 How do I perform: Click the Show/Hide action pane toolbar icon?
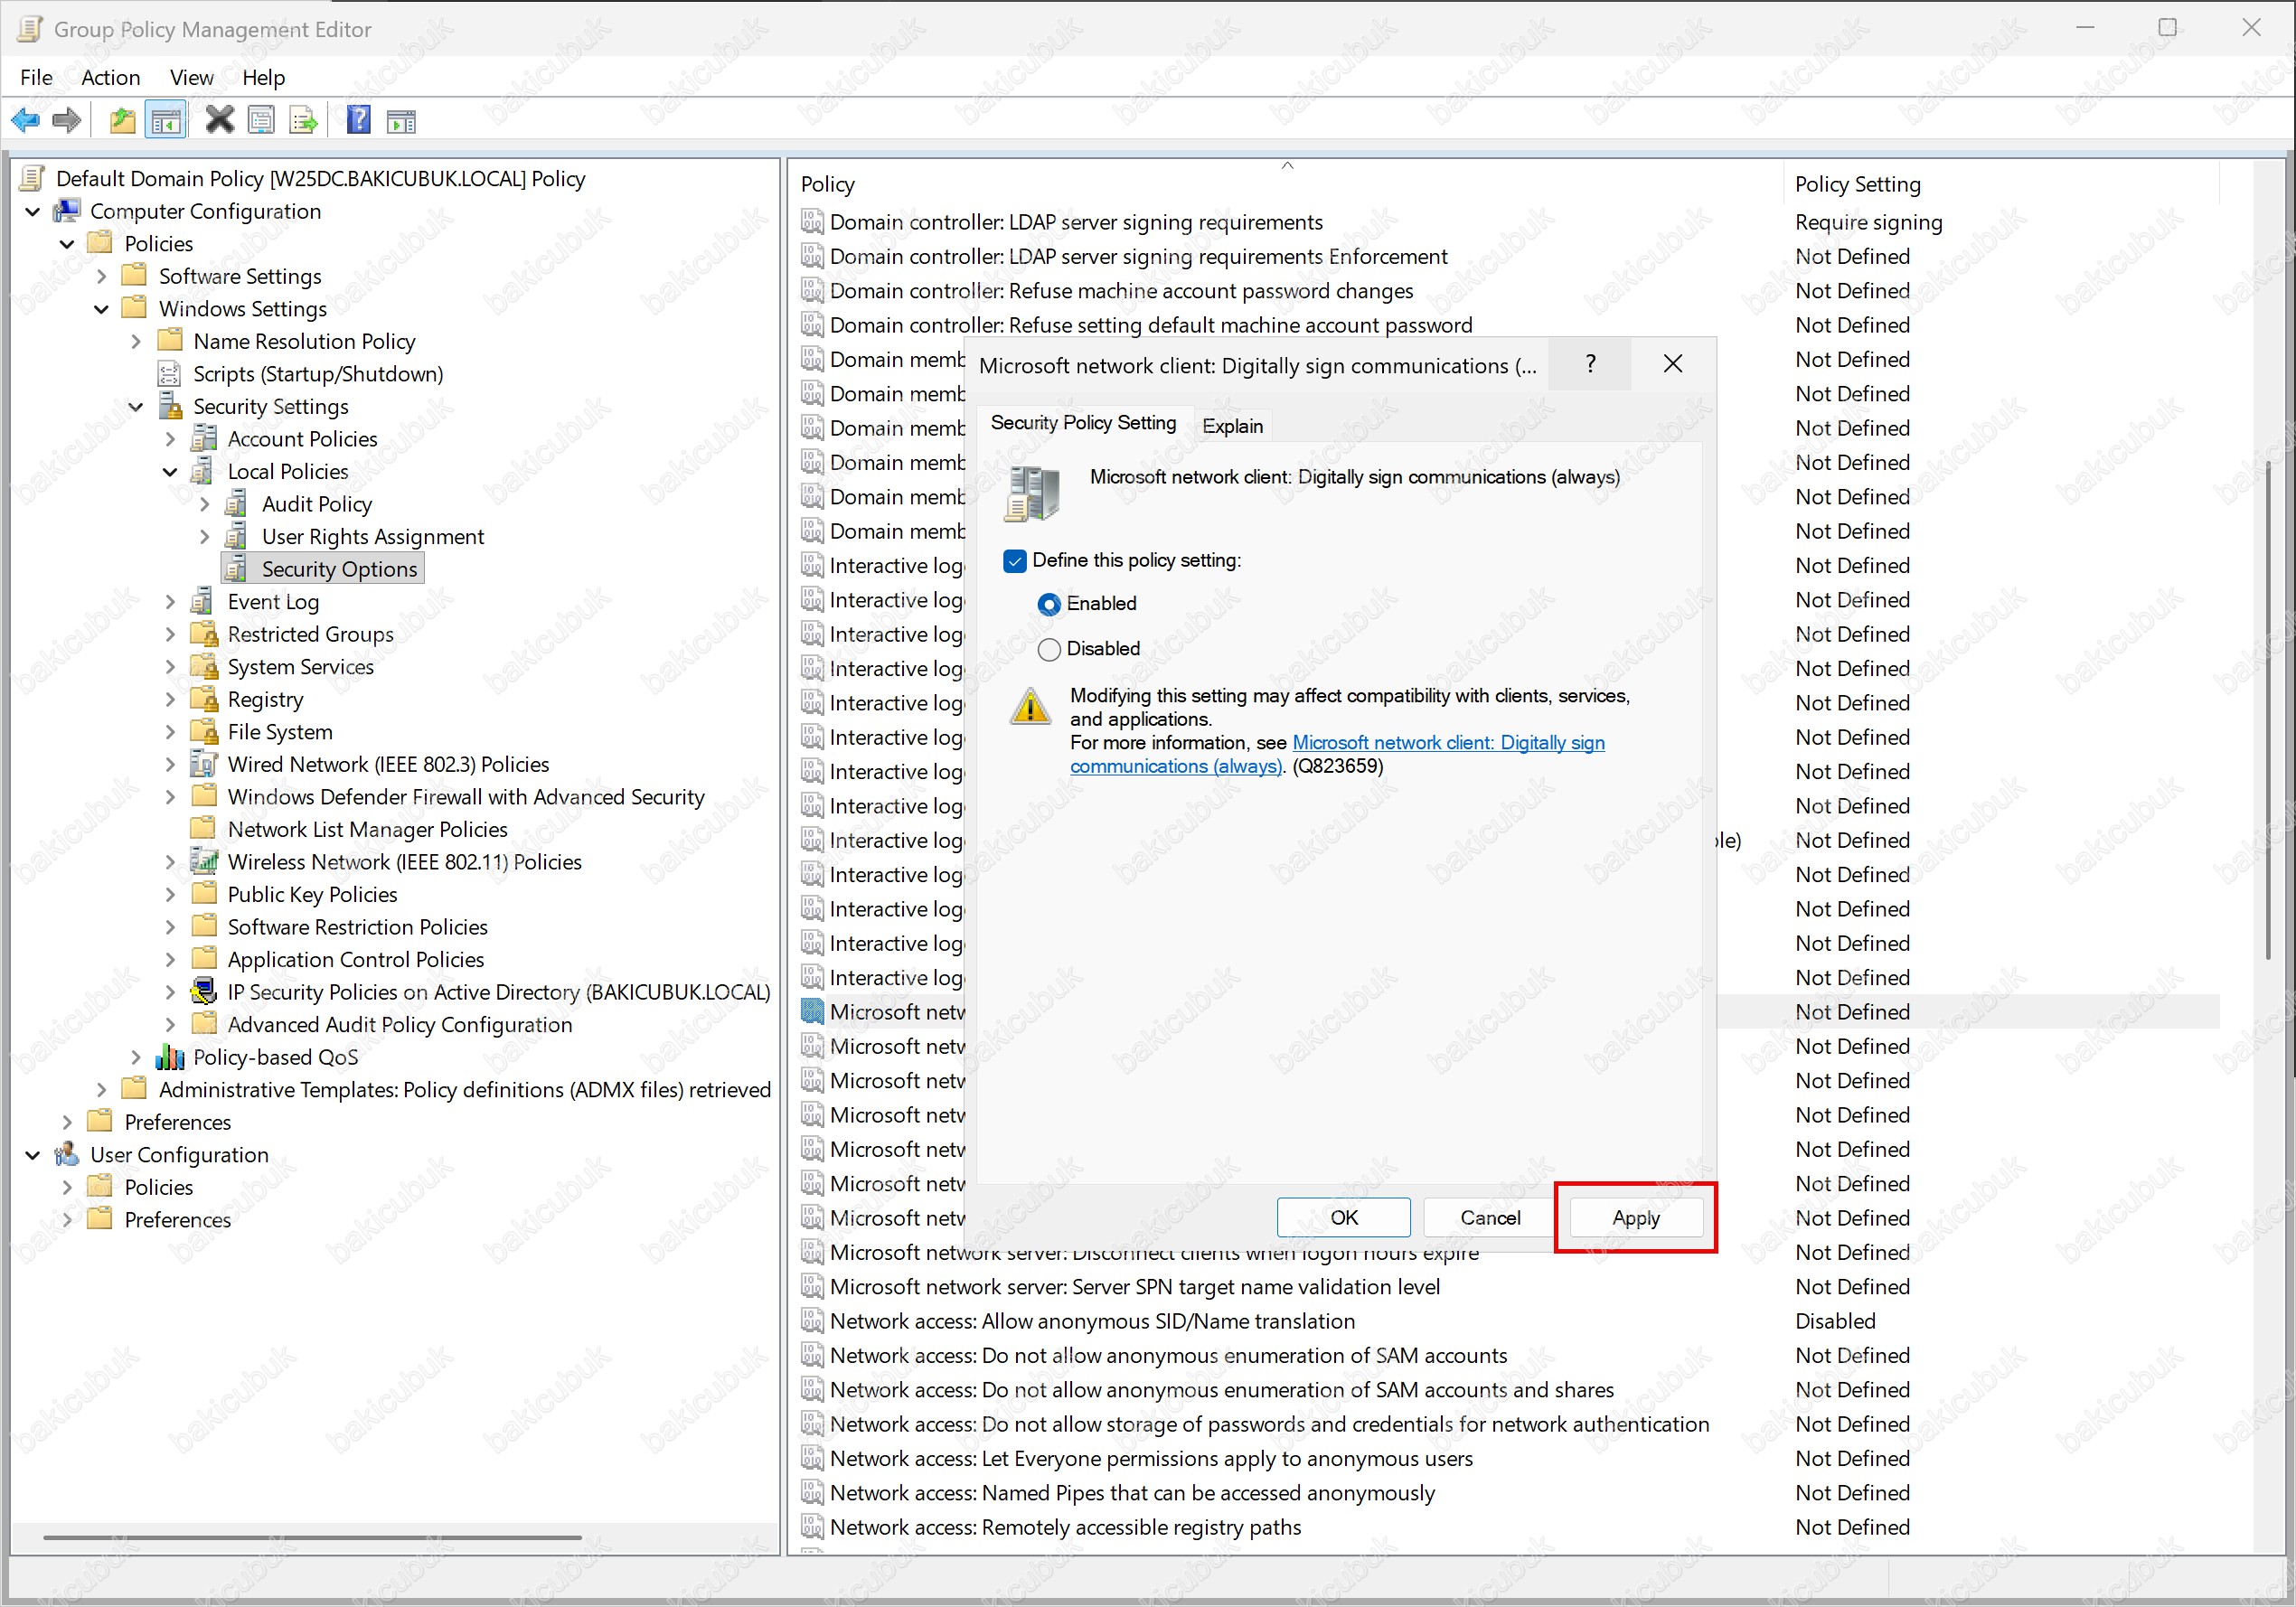click(401, 121)
